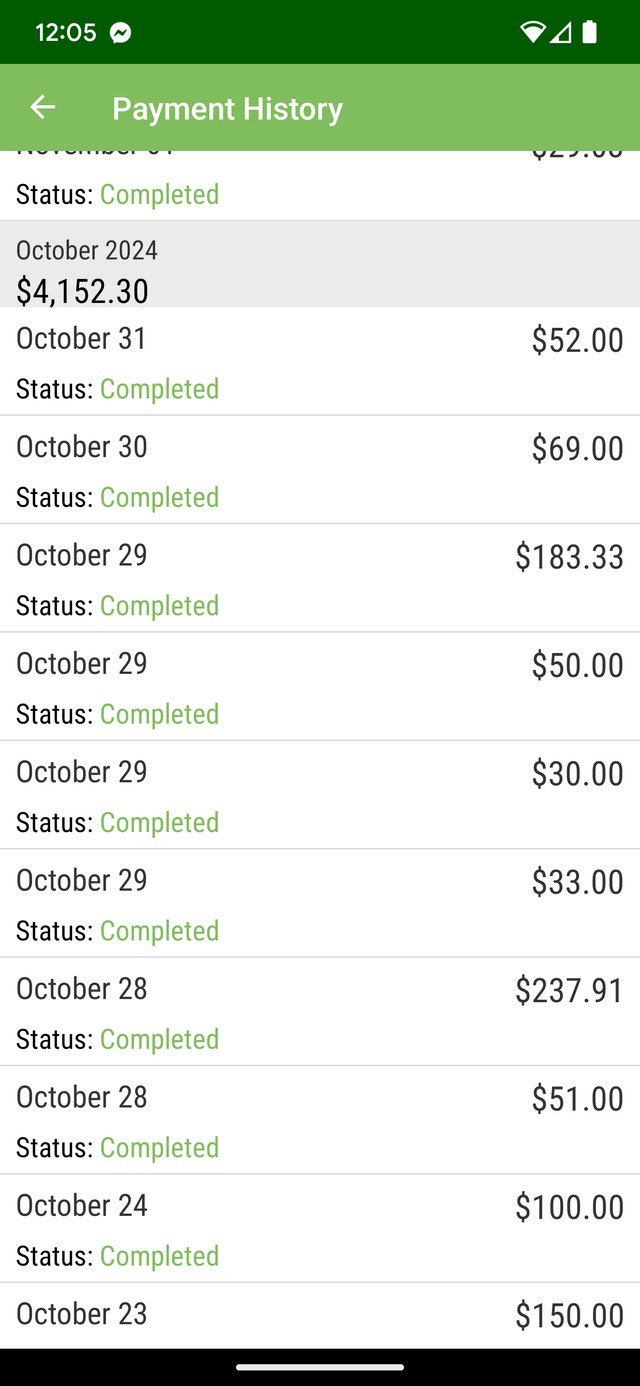Tap the $33.00 amount
Image resolution: width=640 pixels, height=1386 pixels.
click(577, 882)
